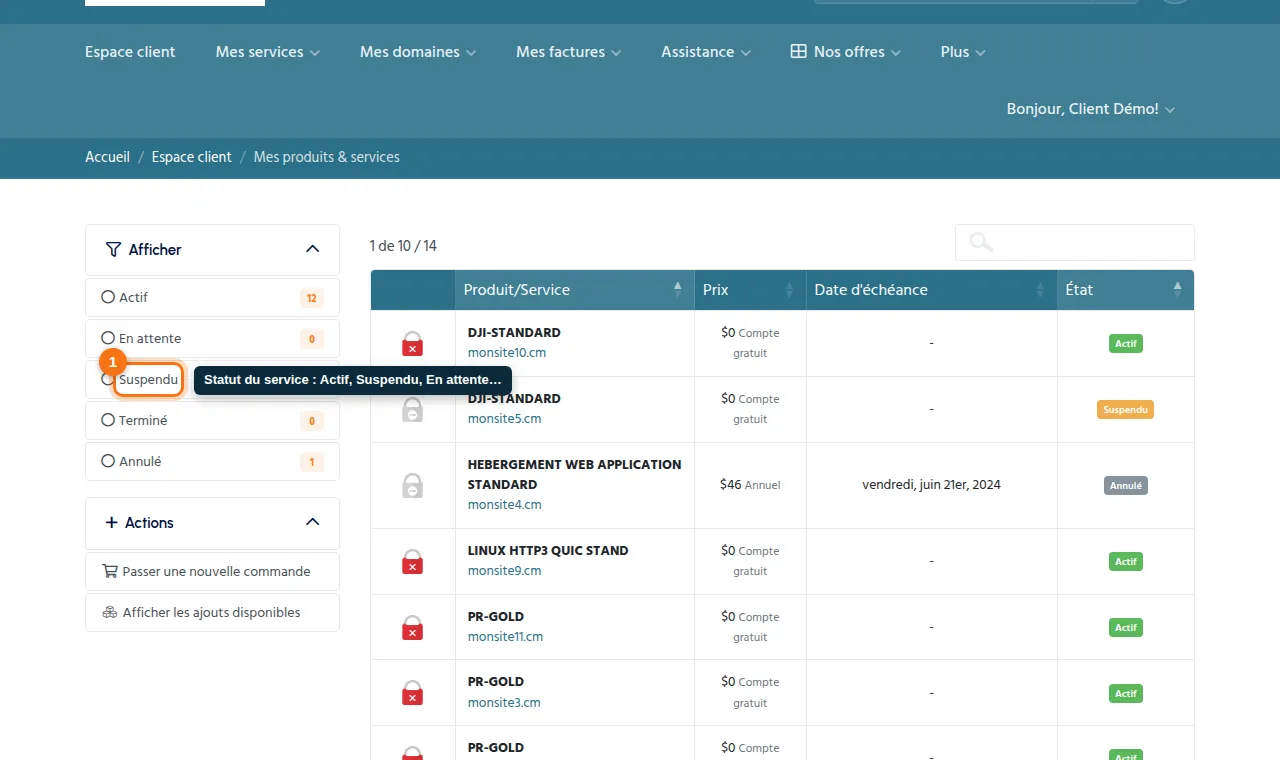Click the red lock icon for monsite3.cm
Screen dimensions: 1280x760
[412, 693]
